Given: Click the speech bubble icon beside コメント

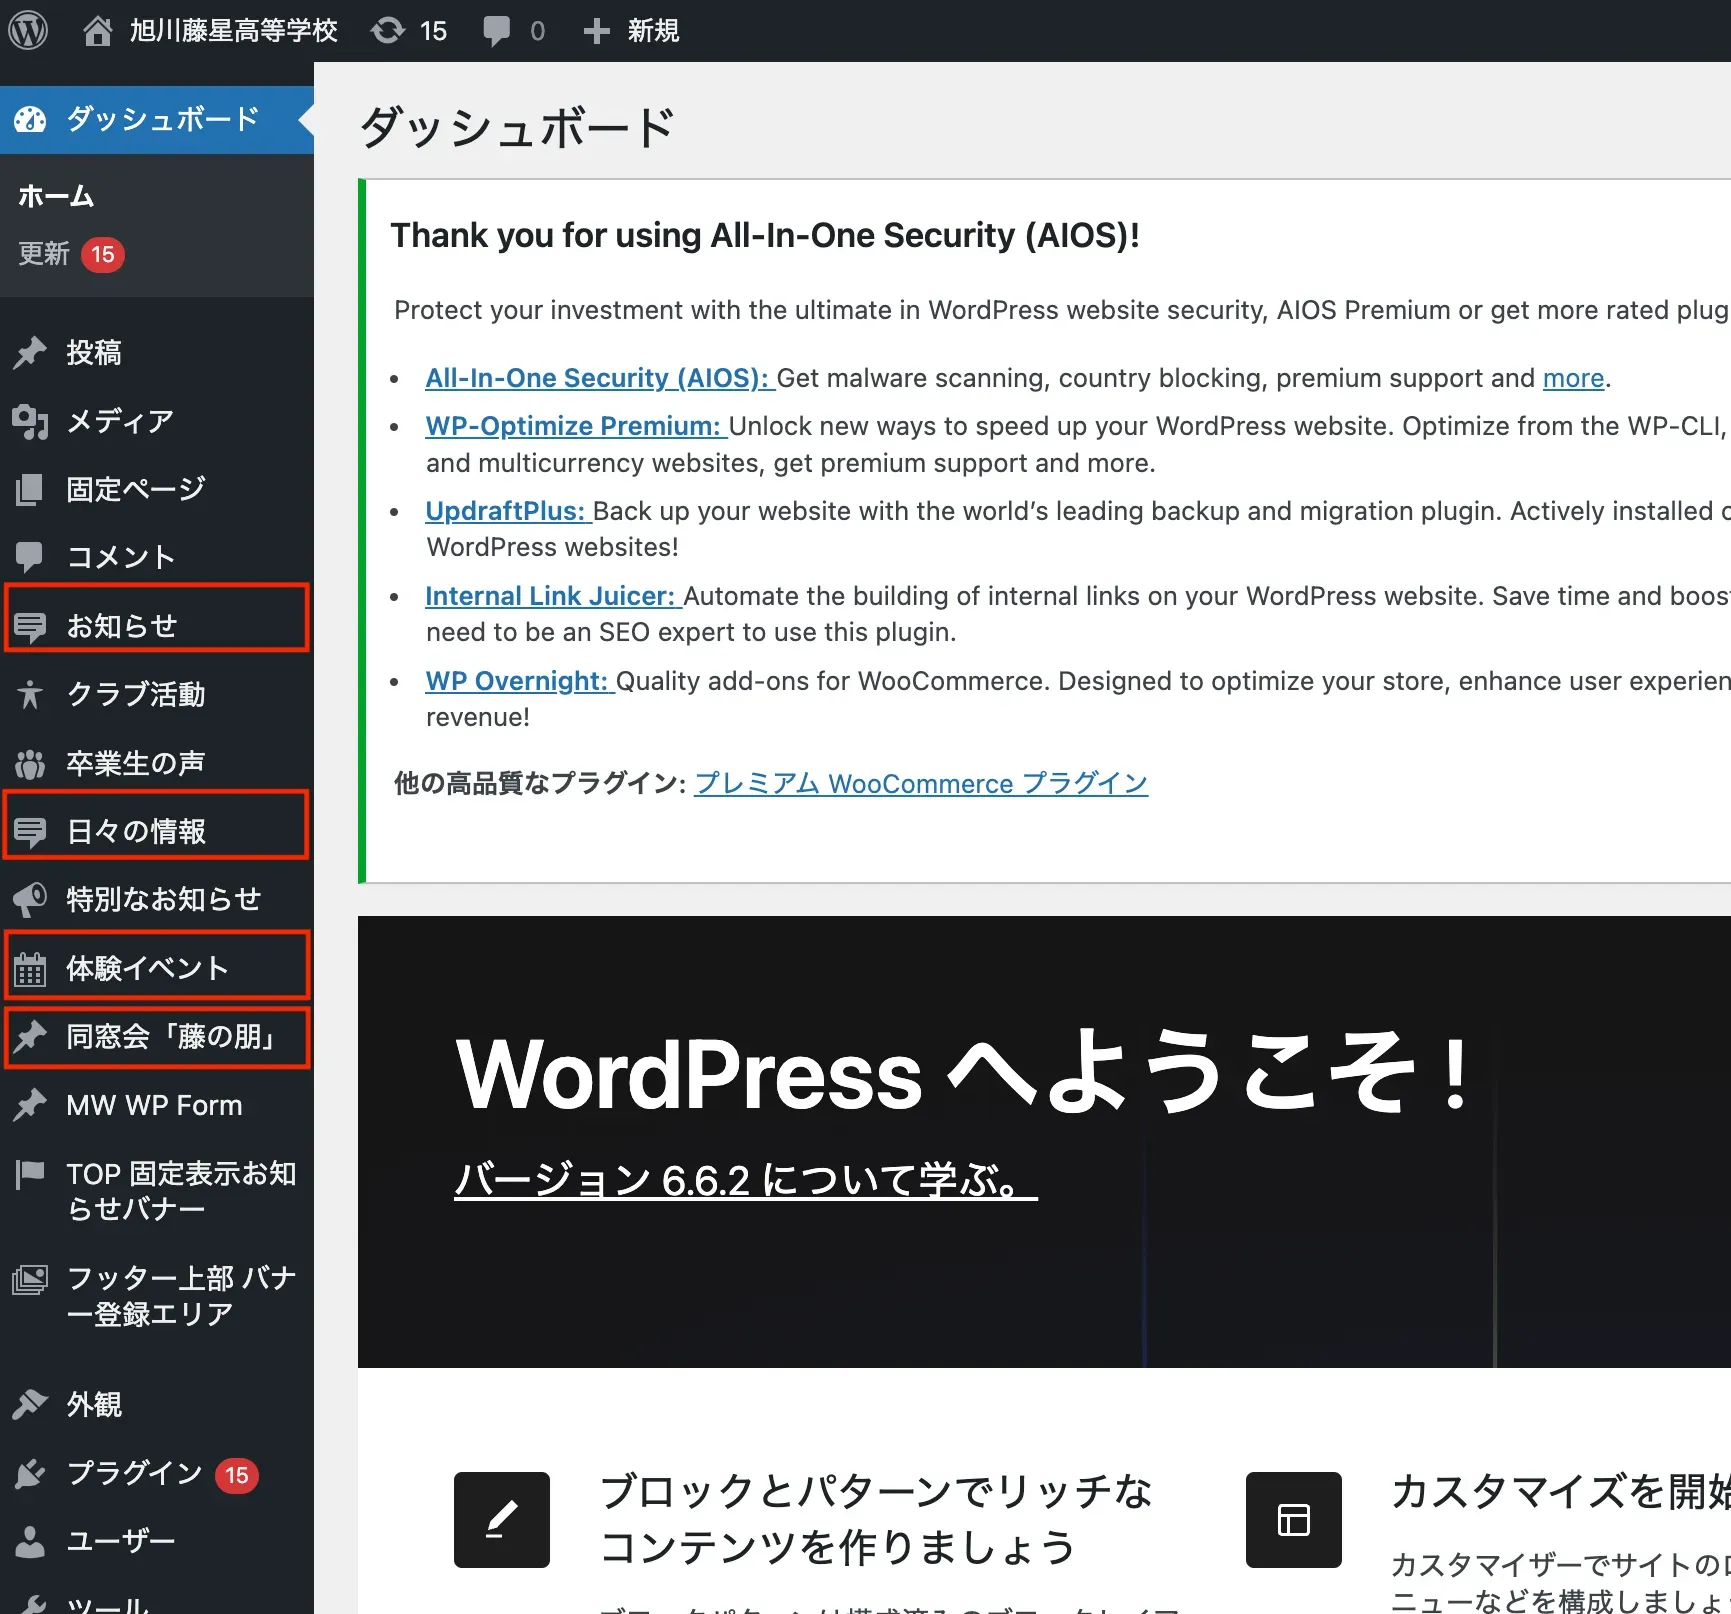Looking at the screenshot, I should click(x=30, y=557).
